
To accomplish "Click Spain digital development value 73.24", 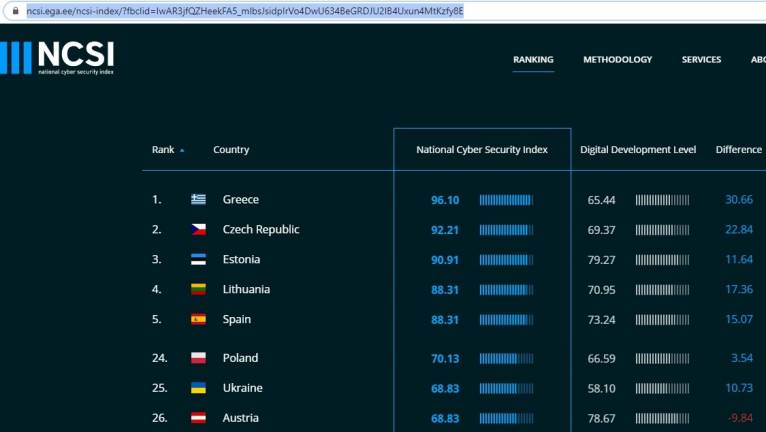I will click(x=601, y=320).
